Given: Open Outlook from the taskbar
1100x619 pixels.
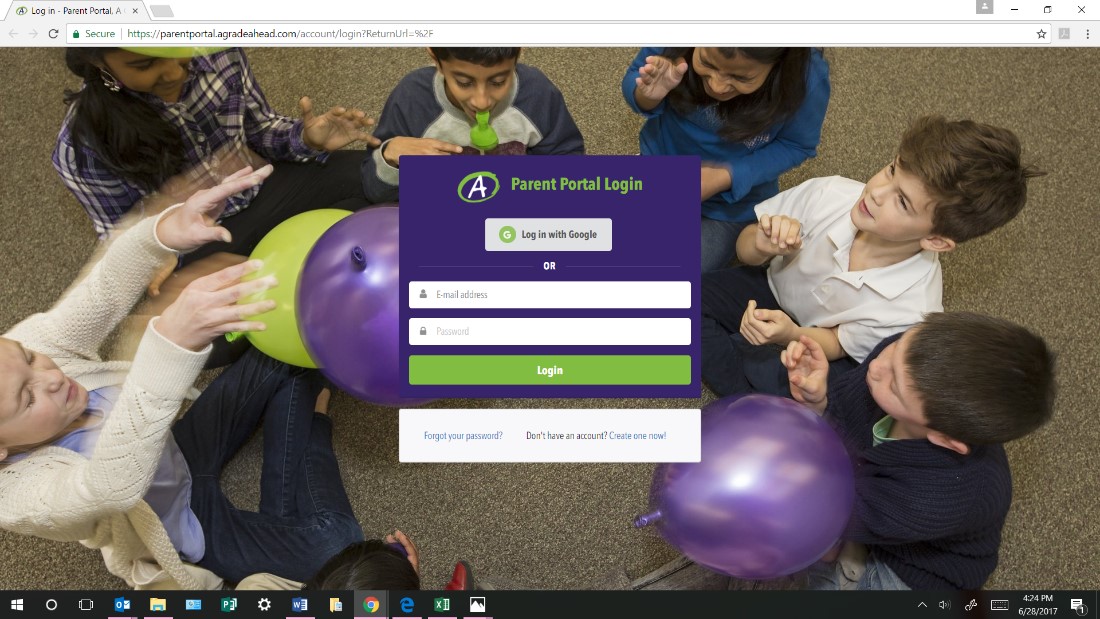Looking at the screenshot, I should [x=122, y=604].
